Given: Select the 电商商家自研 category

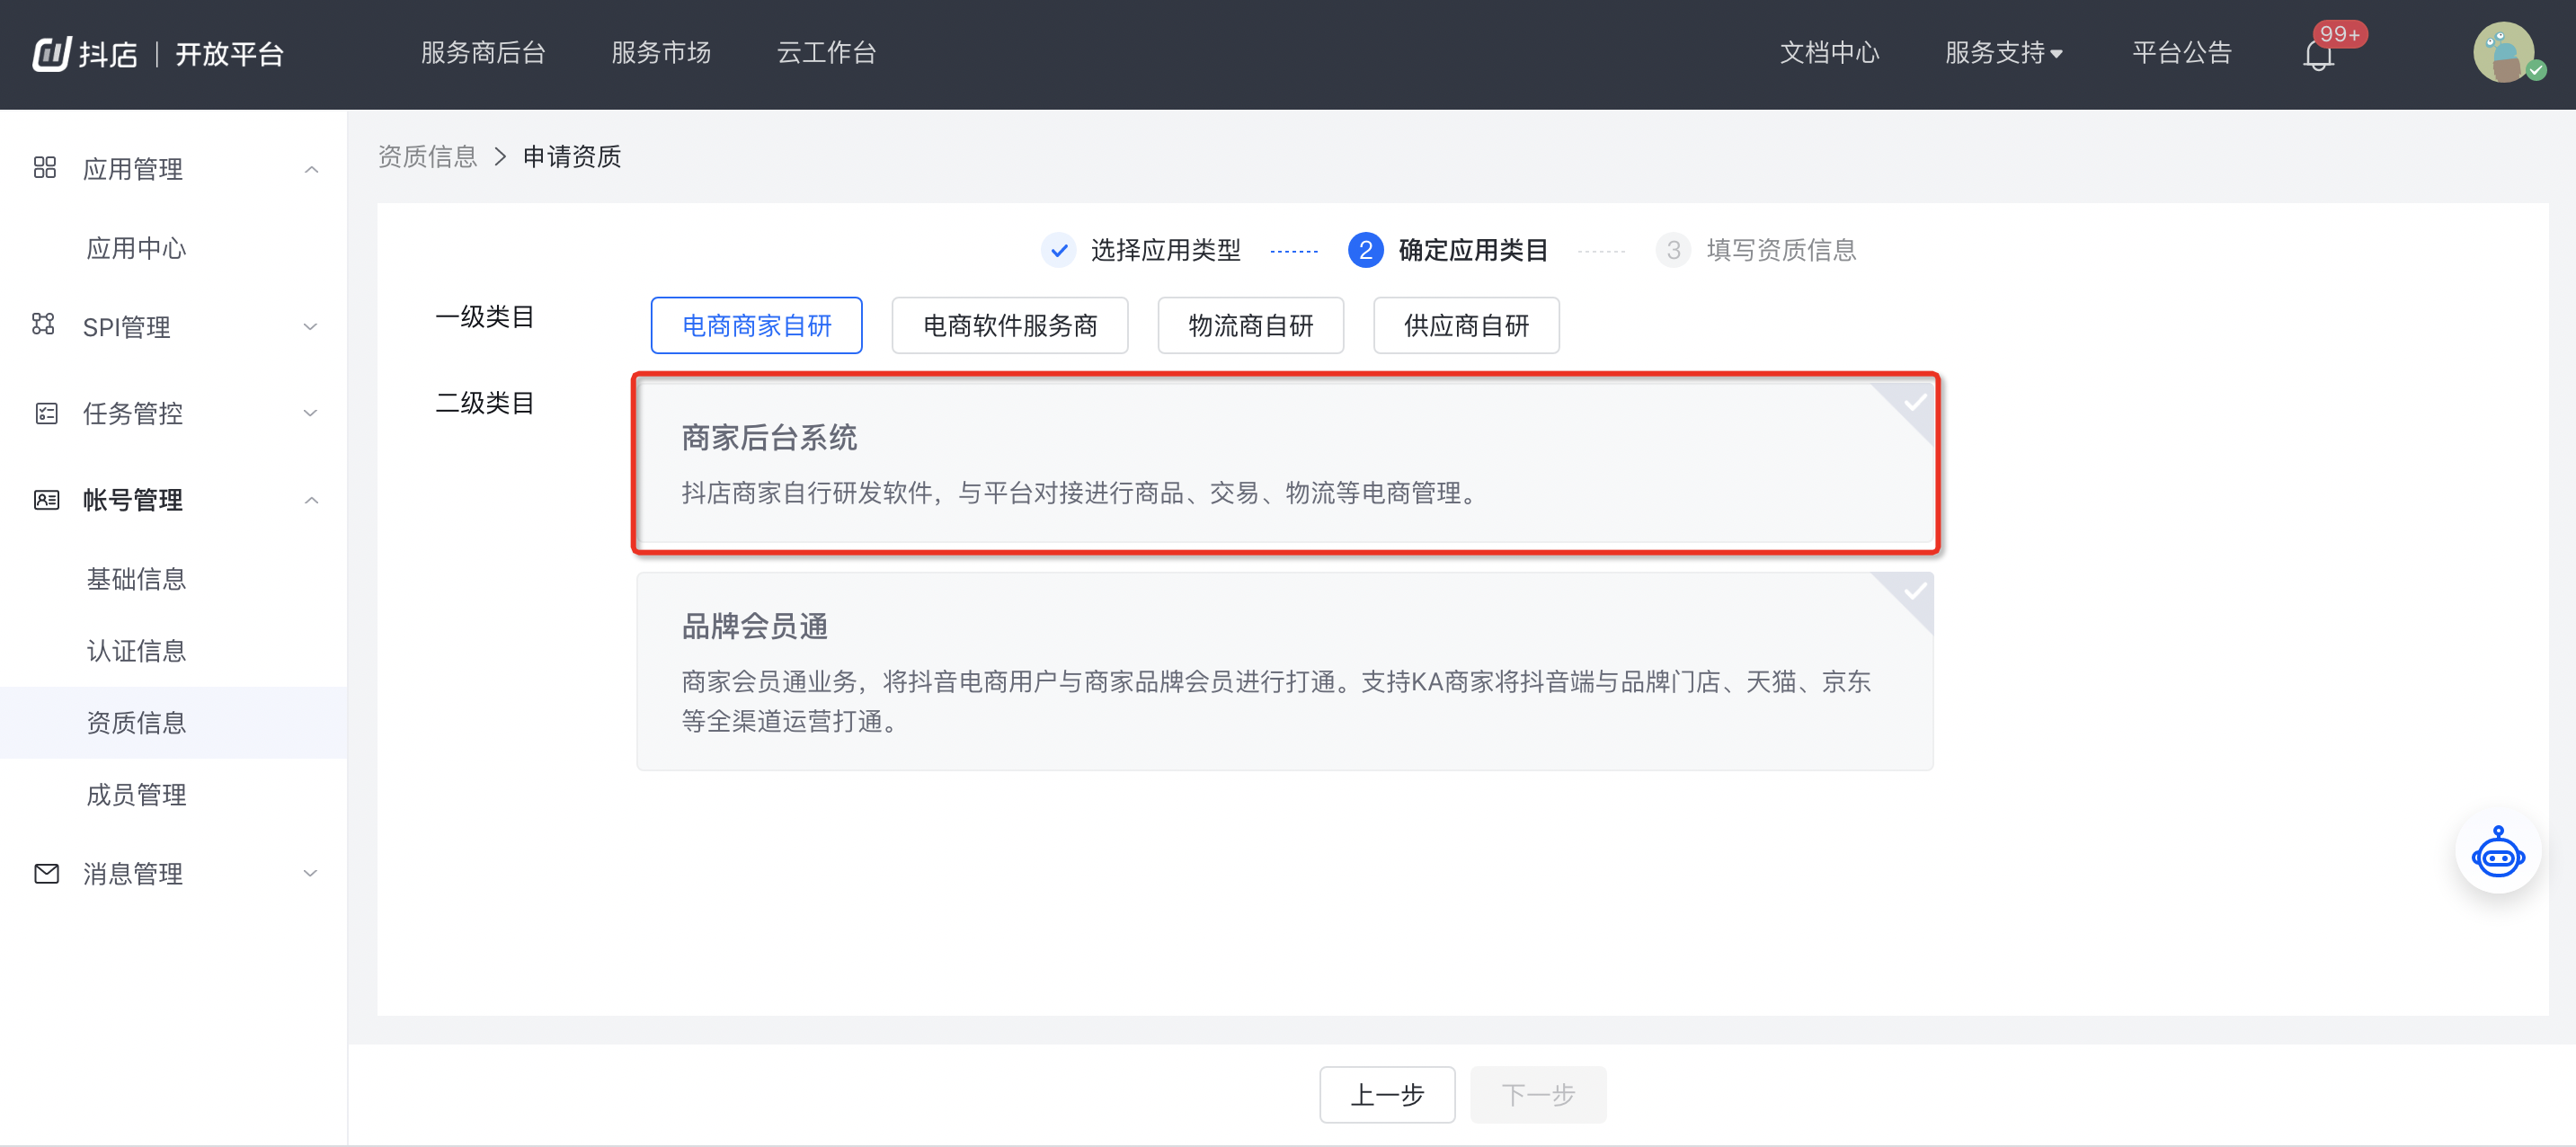Looking at the screenshot, I should point(756,325).
